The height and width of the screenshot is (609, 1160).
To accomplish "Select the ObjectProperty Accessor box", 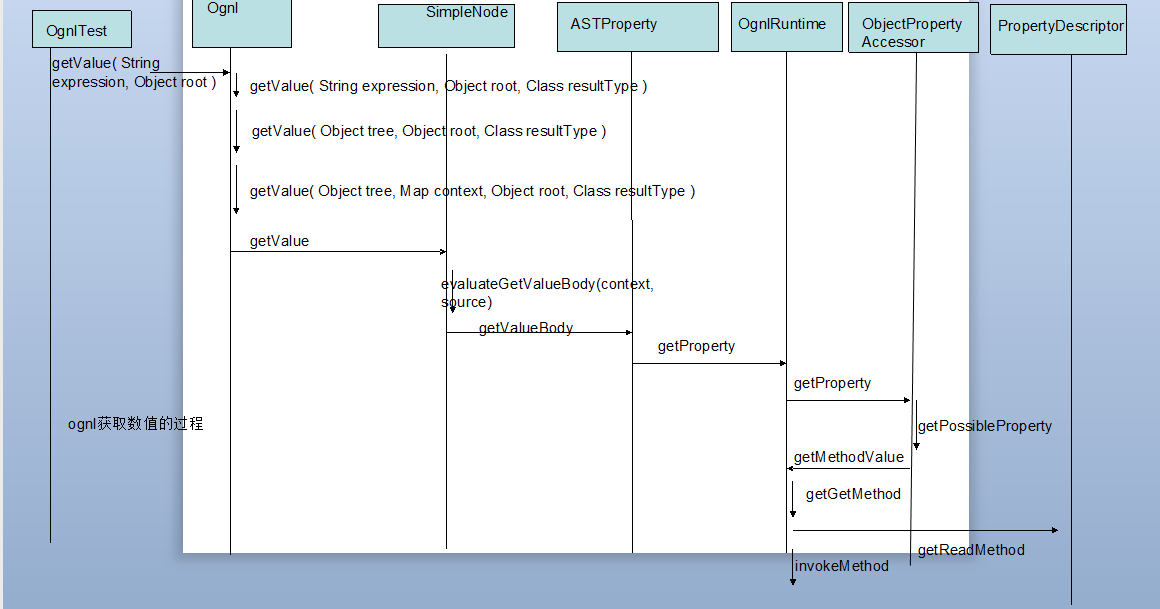I will click(913, 27).
